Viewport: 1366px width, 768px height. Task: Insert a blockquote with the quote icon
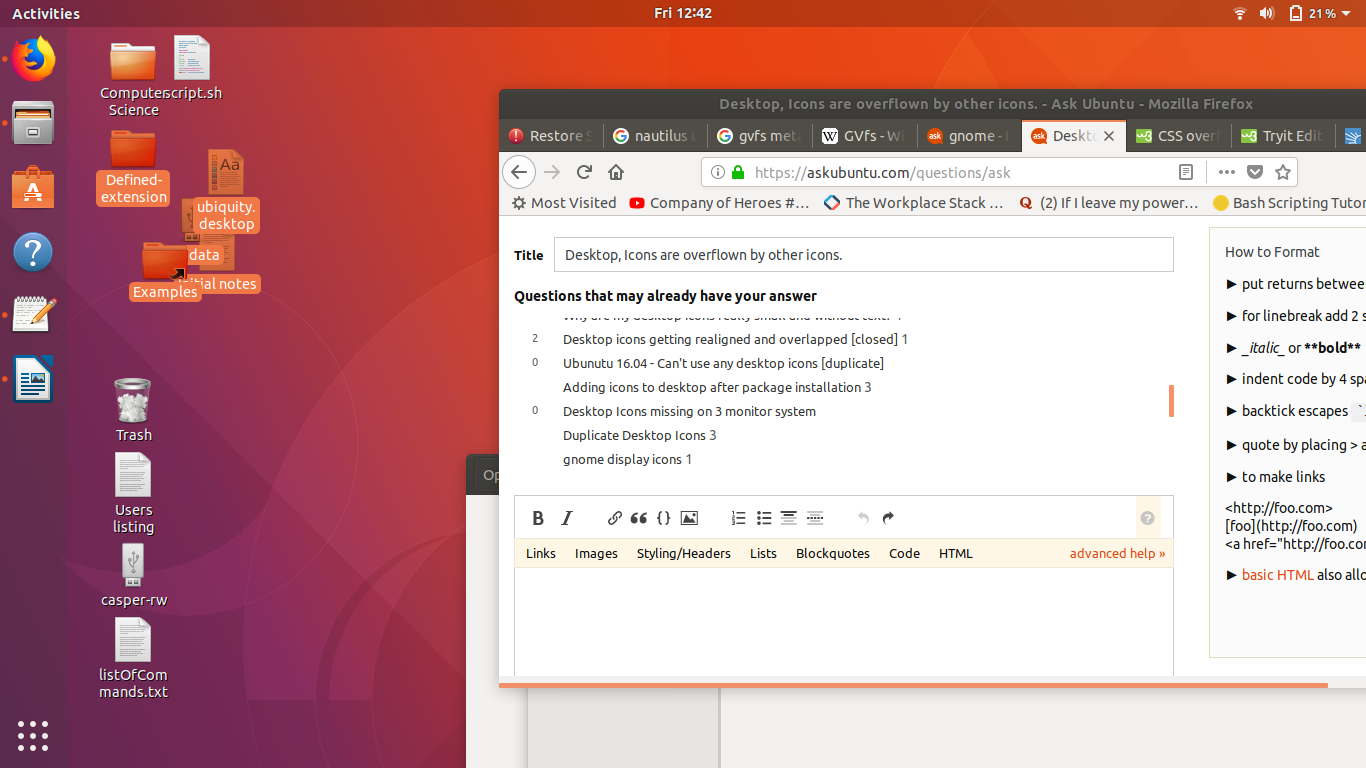tap(638, 518)
